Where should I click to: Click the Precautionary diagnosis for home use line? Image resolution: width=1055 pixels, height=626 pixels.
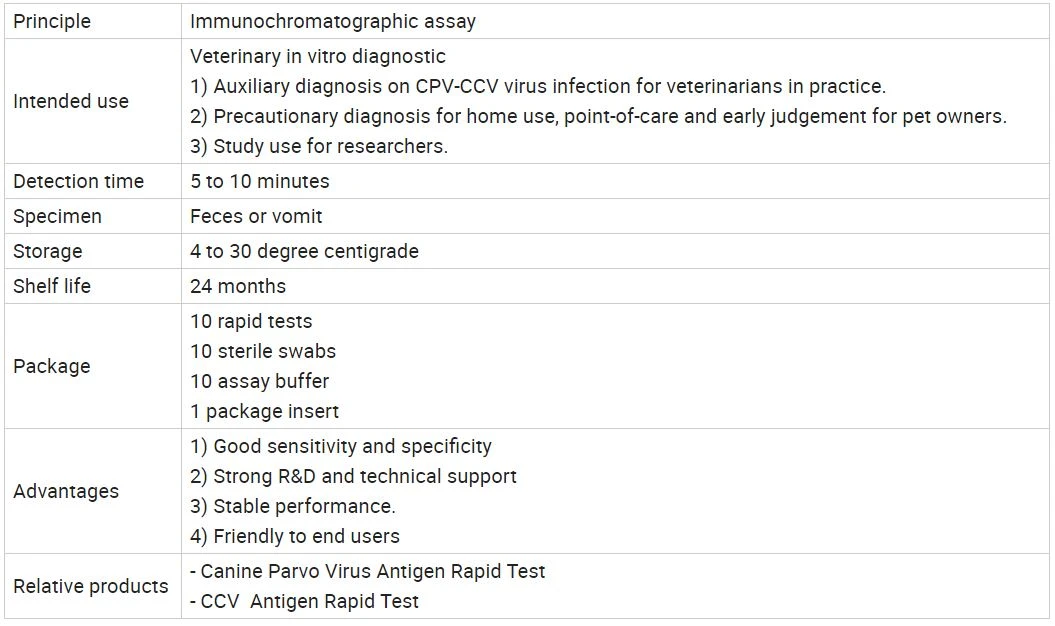click(598, 116)
